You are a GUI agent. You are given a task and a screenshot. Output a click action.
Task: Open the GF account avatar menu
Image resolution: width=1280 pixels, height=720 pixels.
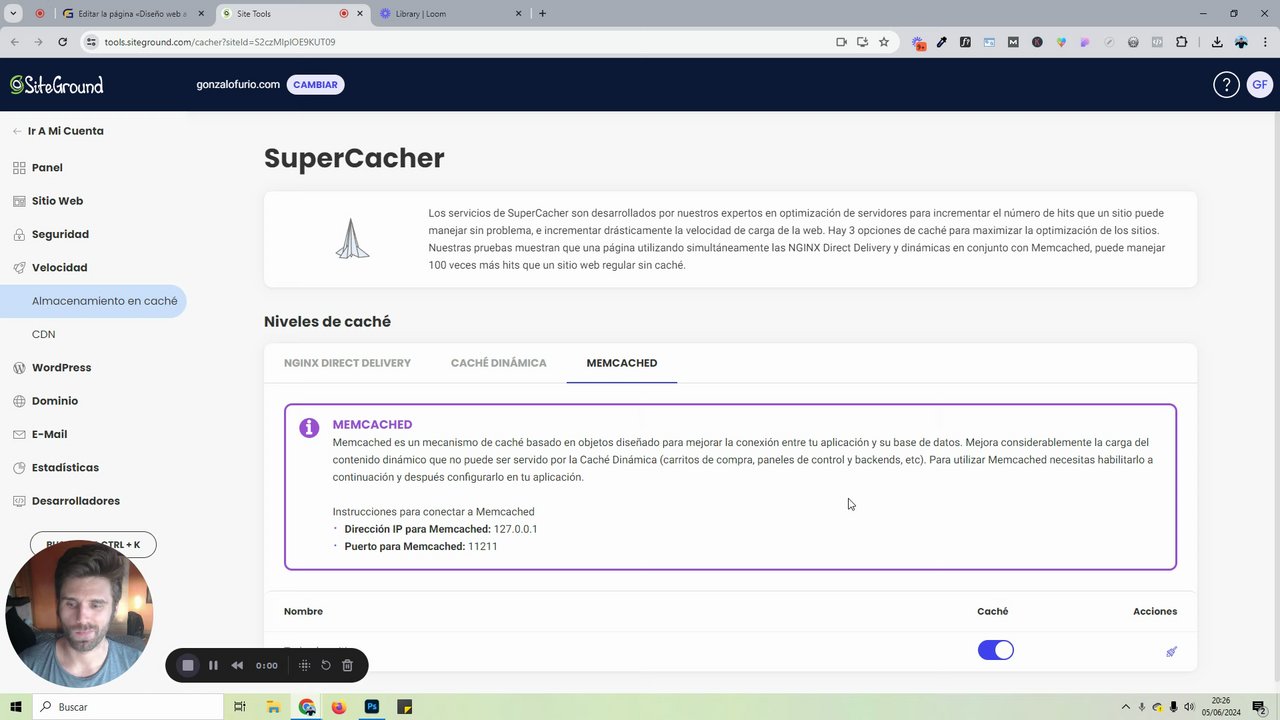(x=1259, y=85)
